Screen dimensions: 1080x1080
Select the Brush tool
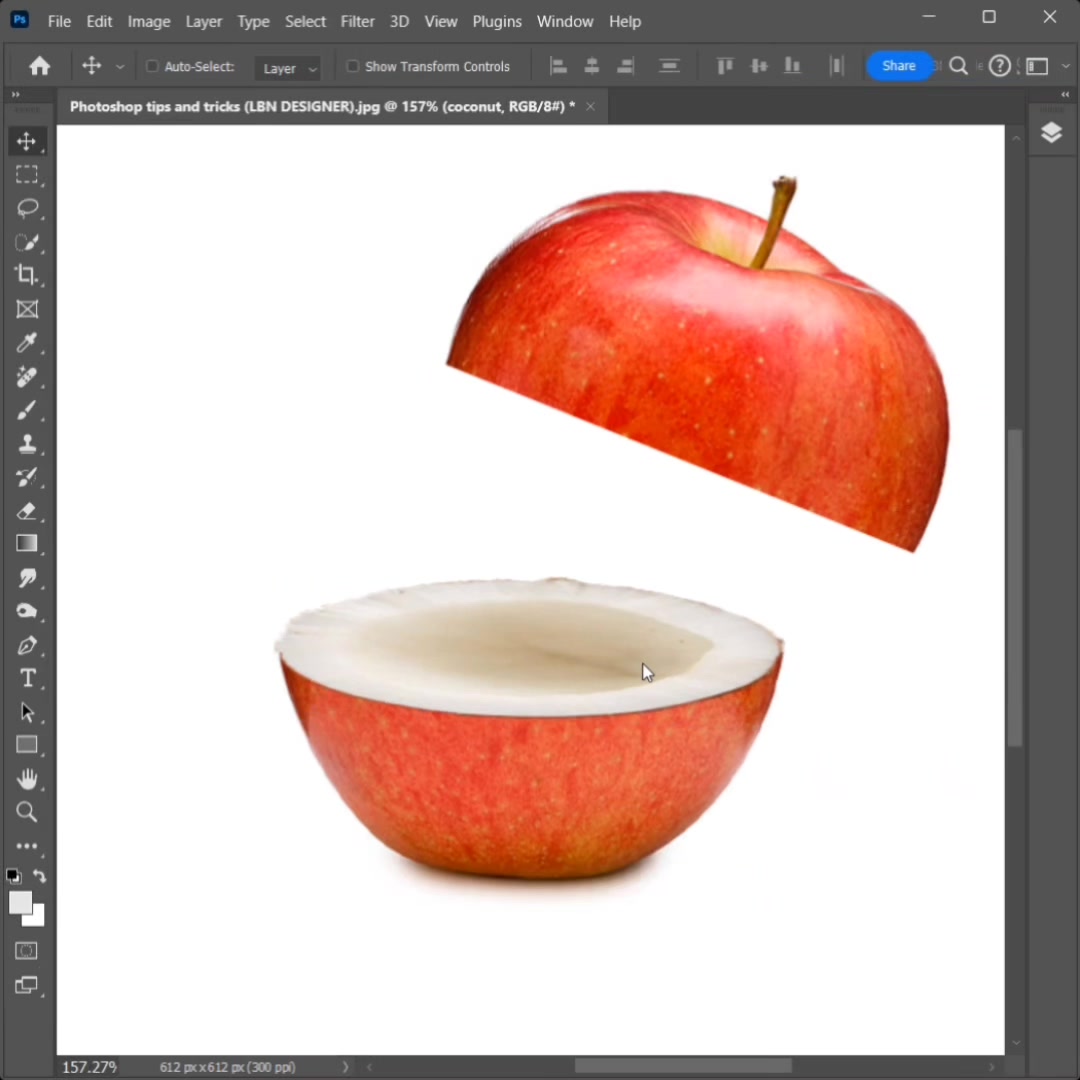tap(27, 410)
